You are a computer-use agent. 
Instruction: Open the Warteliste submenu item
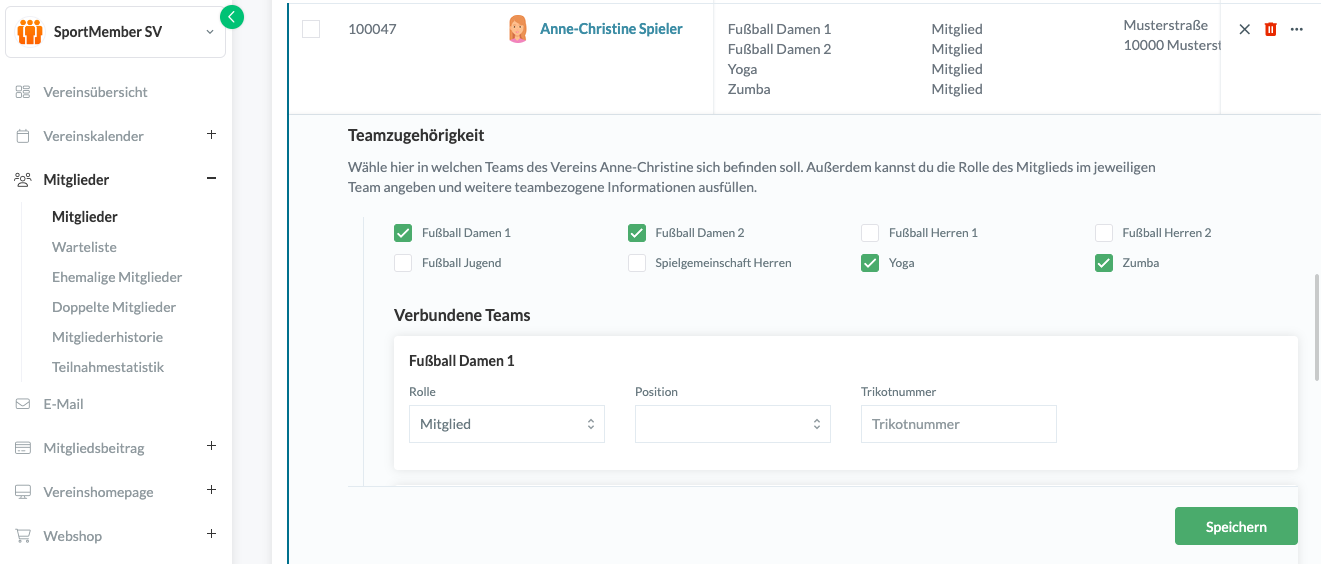(x=84, y=247)
